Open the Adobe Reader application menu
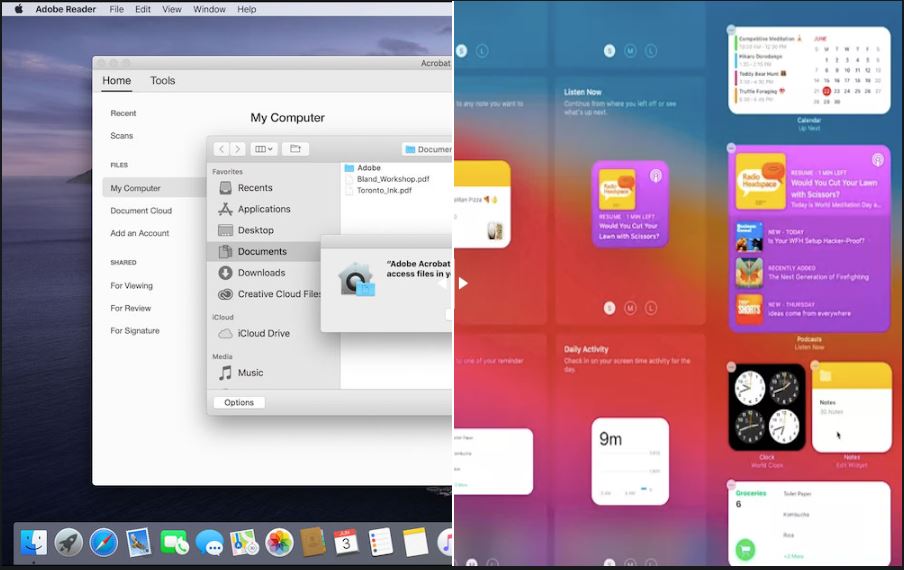 coord(66,9)
